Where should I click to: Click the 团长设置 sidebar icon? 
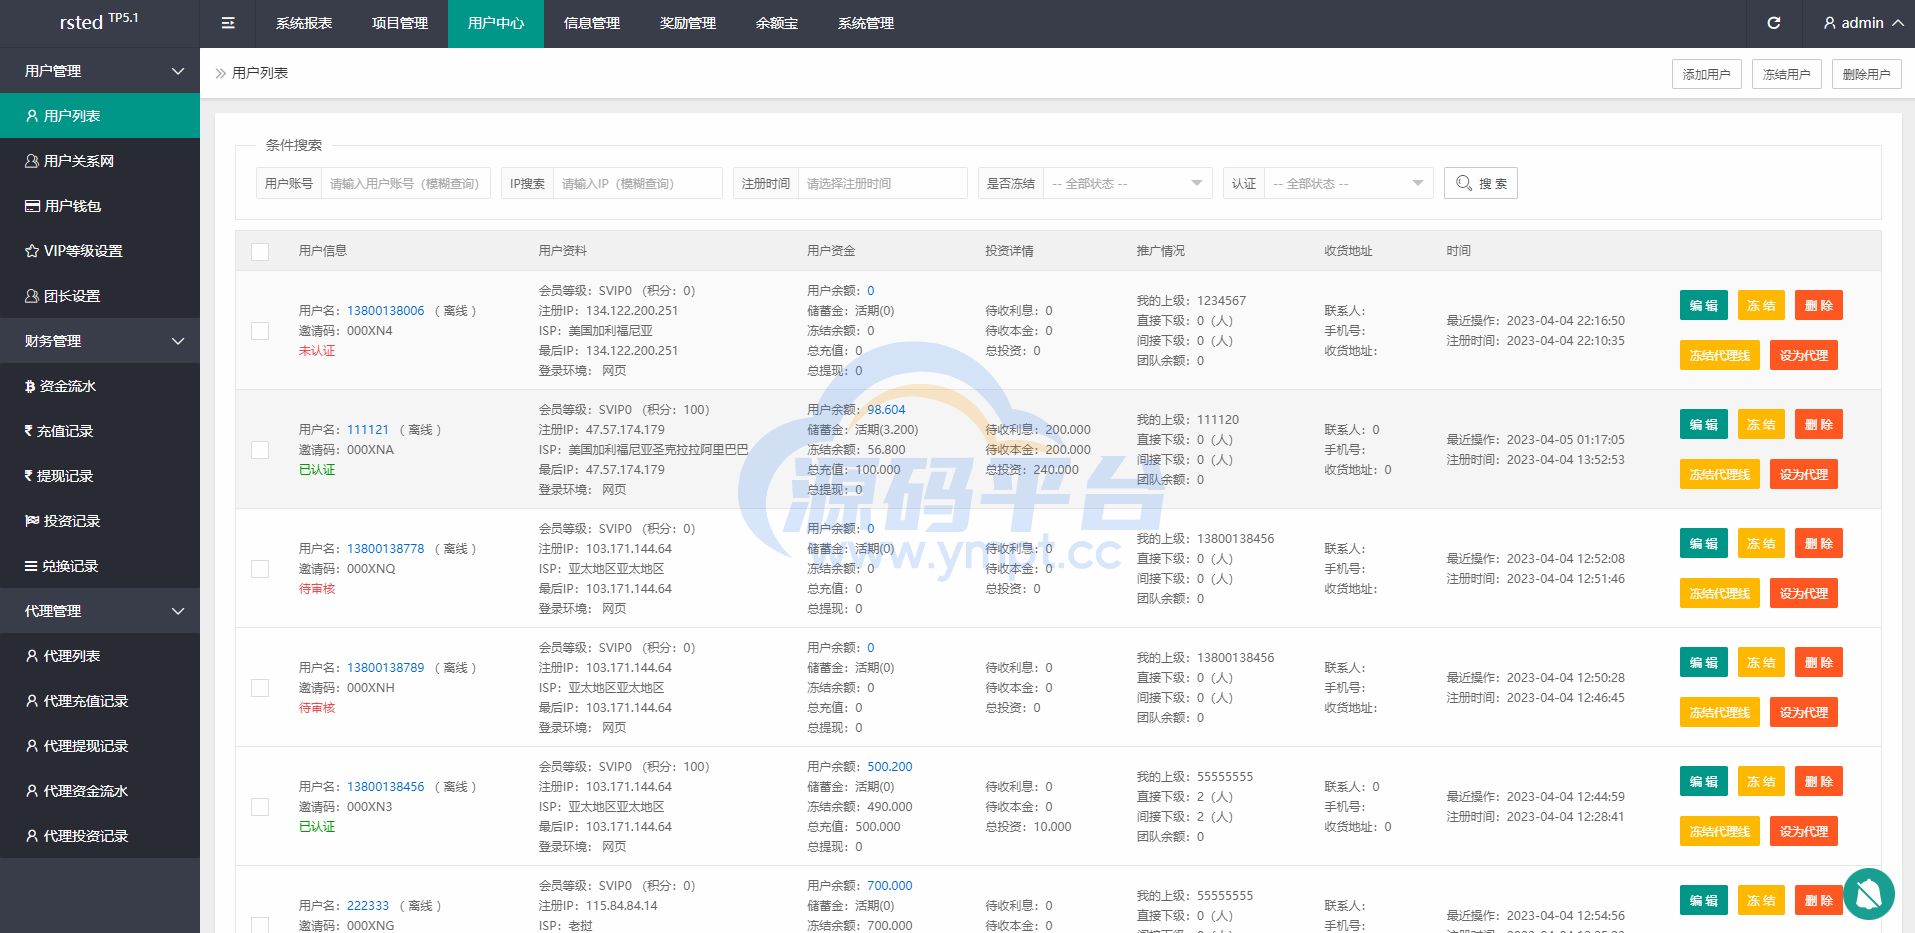click(32, 296)
